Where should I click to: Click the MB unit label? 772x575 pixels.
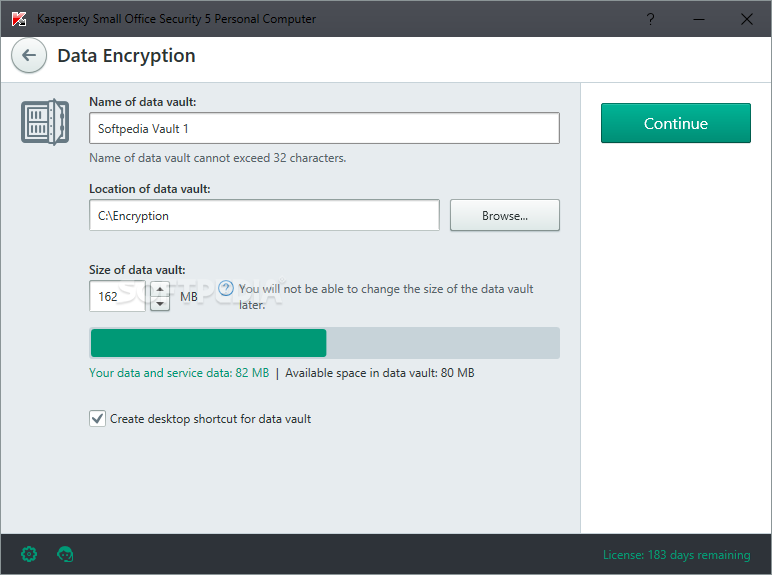[x=189, y=296]
